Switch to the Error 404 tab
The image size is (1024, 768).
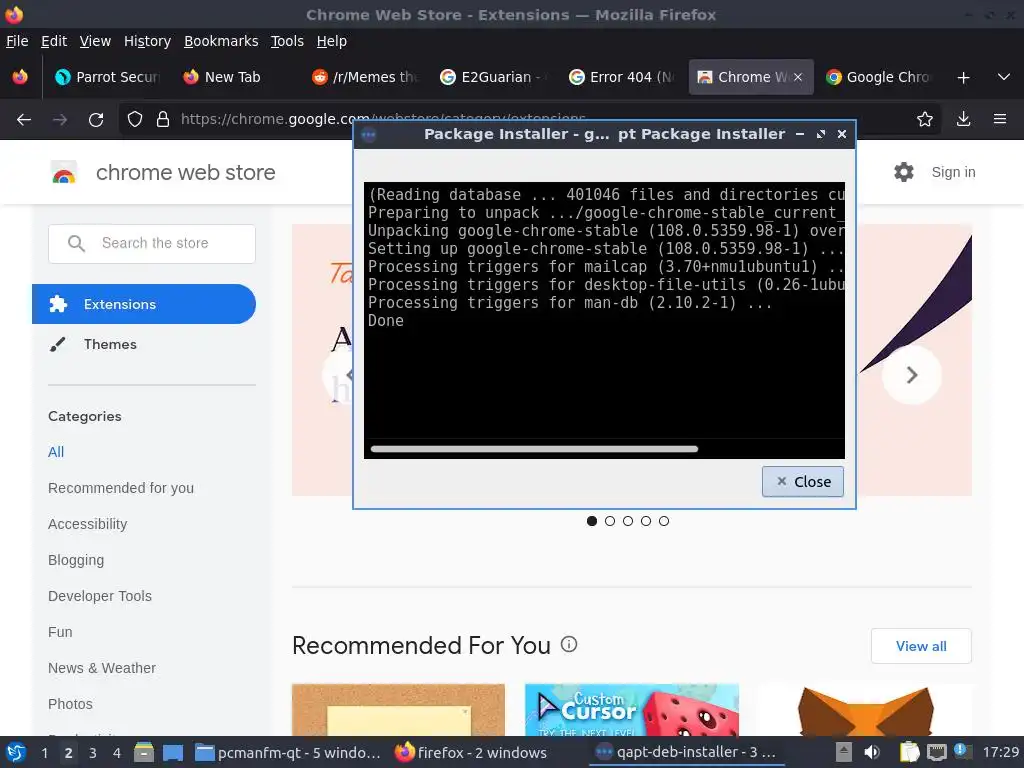click(620, 77)
